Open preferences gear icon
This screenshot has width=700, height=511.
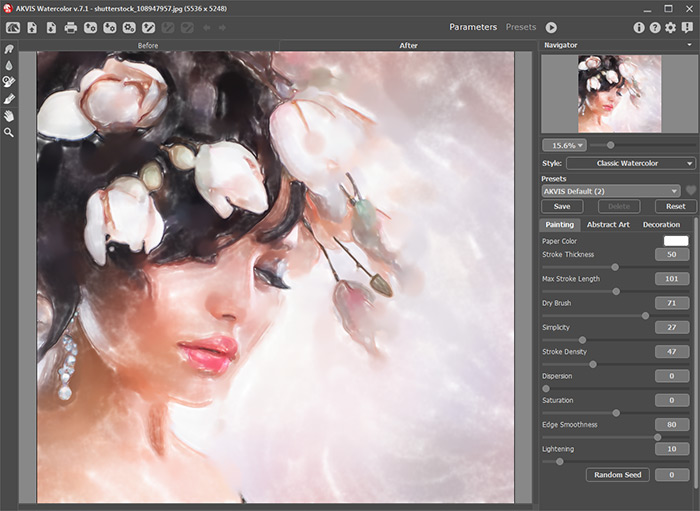tap(671, 28)
